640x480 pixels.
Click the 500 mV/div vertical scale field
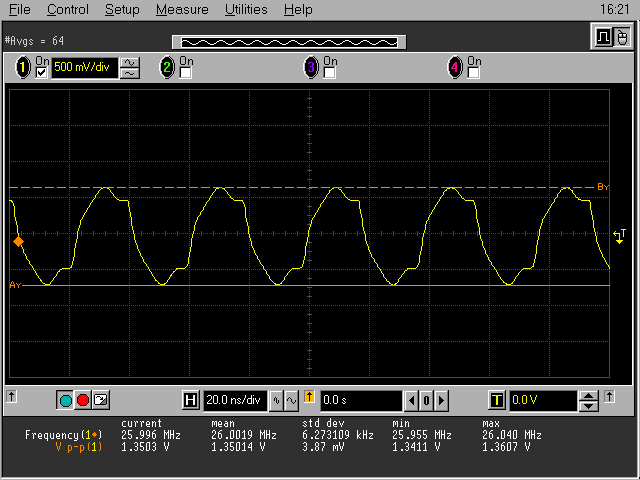pos(84,68)
